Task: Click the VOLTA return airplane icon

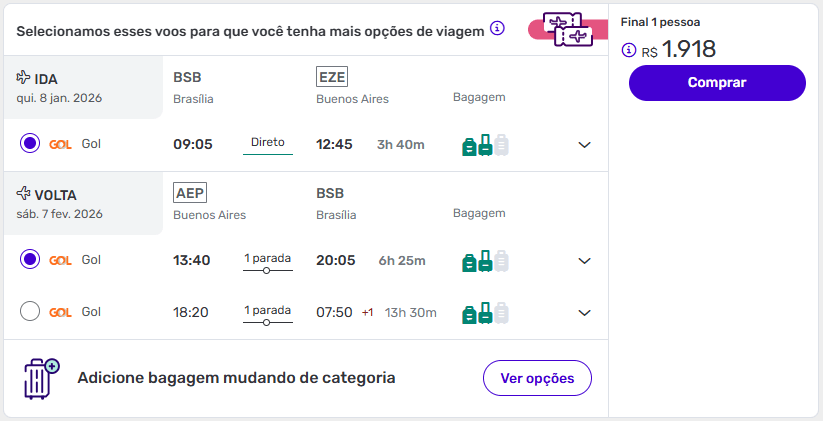Action: (24, 194)
